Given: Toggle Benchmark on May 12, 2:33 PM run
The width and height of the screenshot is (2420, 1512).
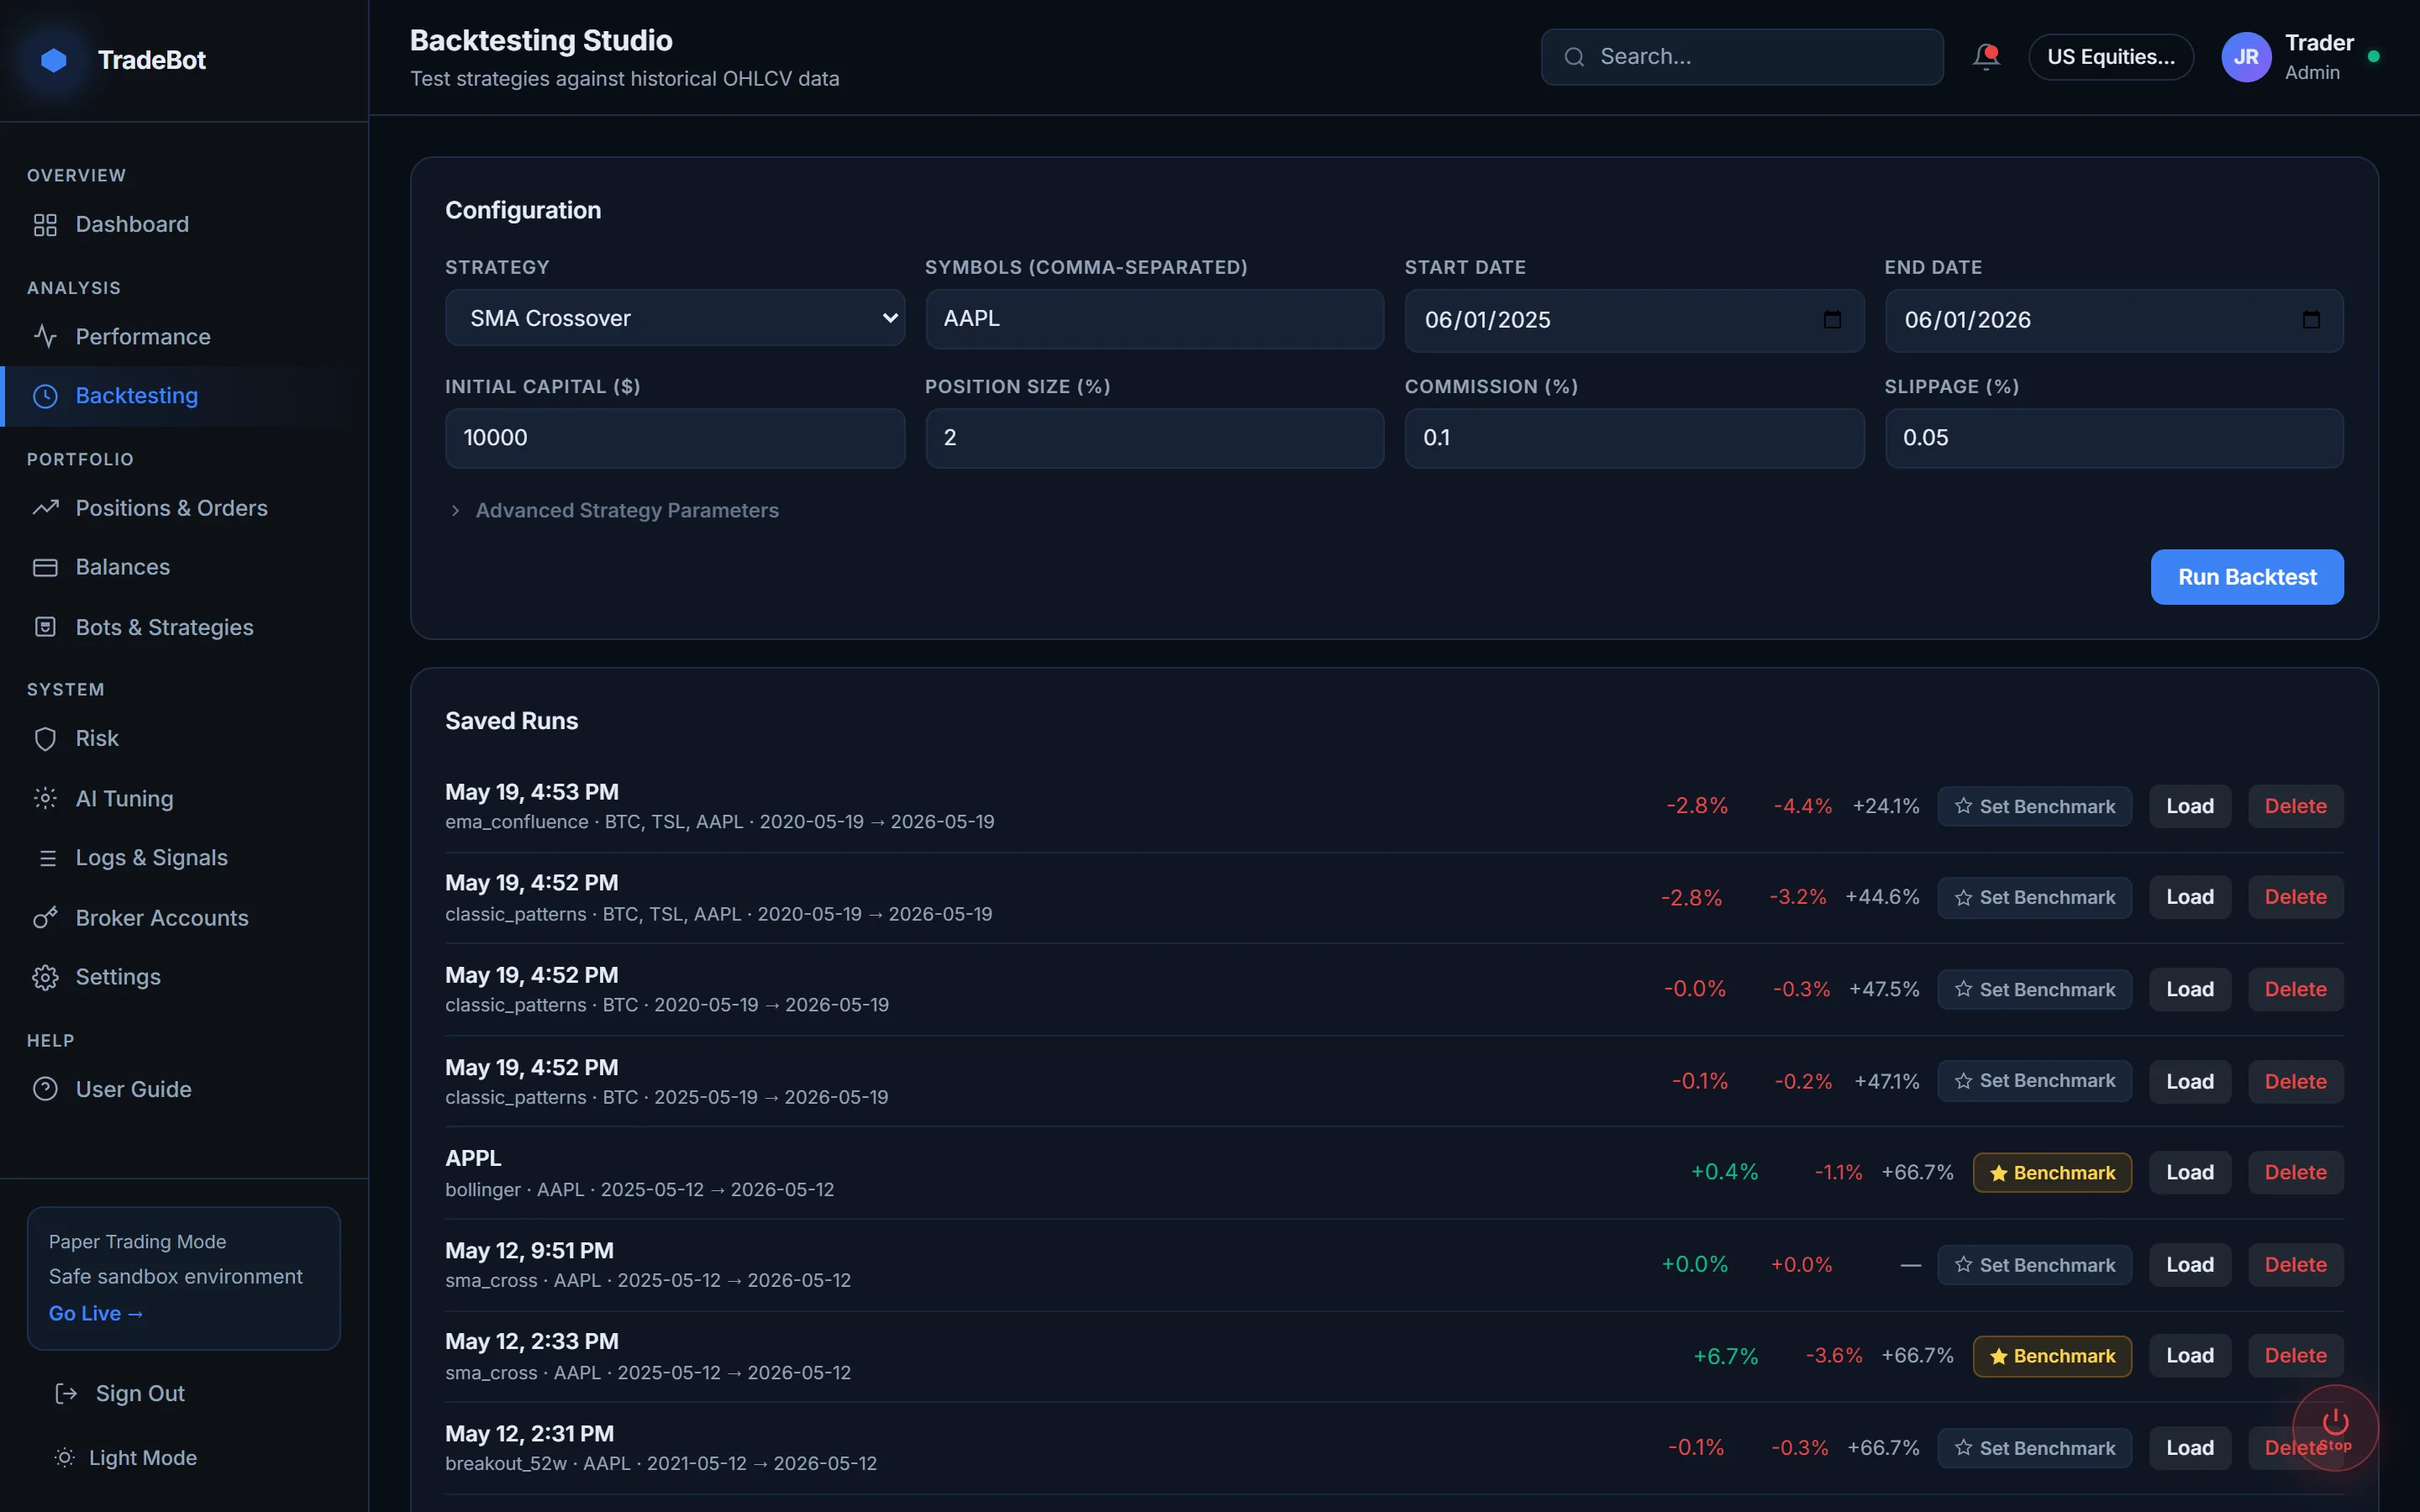Looking at the screenshot, I should (2052, 1356).
